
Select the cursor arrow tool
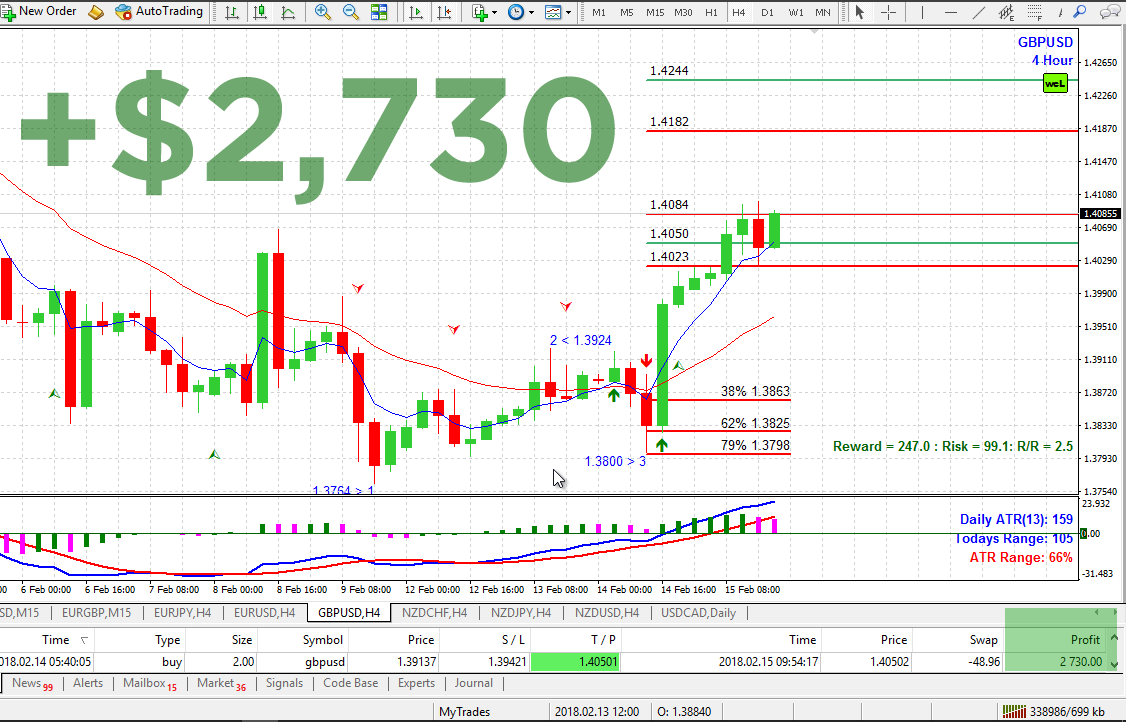pos(860,12)
